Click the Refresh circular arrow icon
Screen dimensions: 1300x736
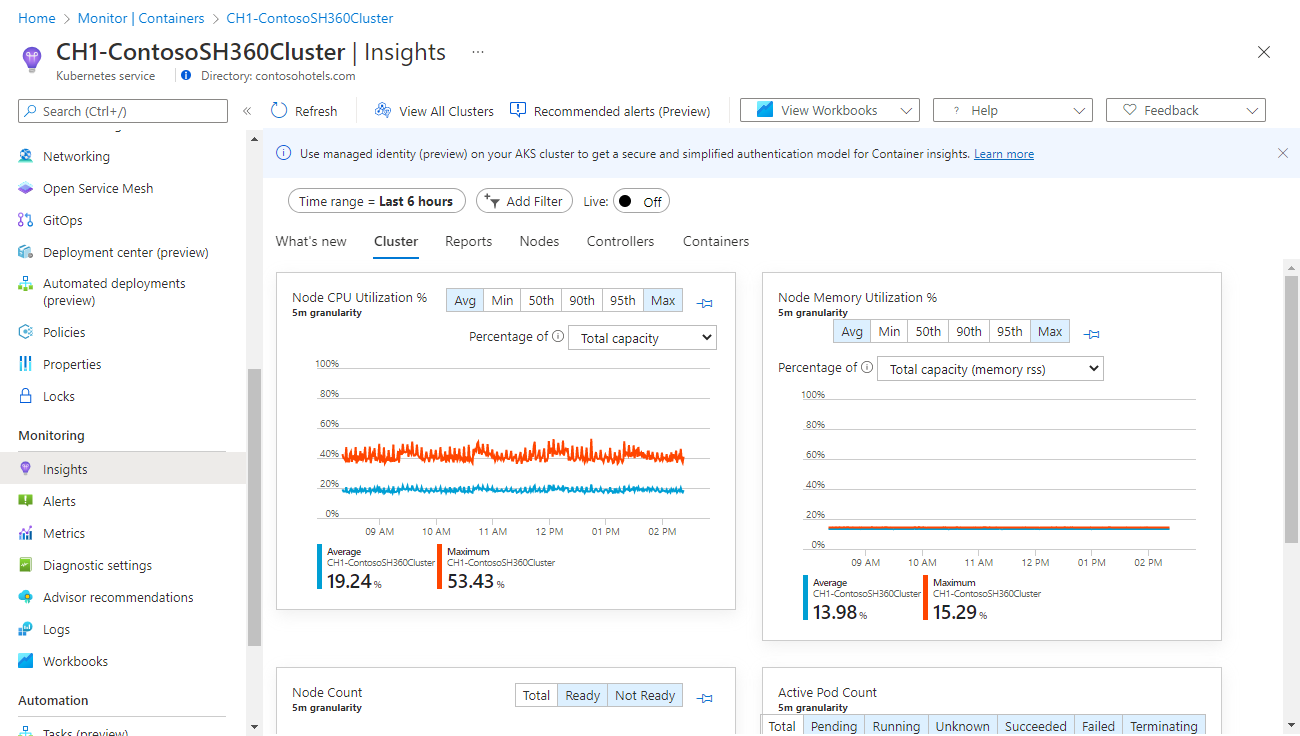click(x=279, y=111)
